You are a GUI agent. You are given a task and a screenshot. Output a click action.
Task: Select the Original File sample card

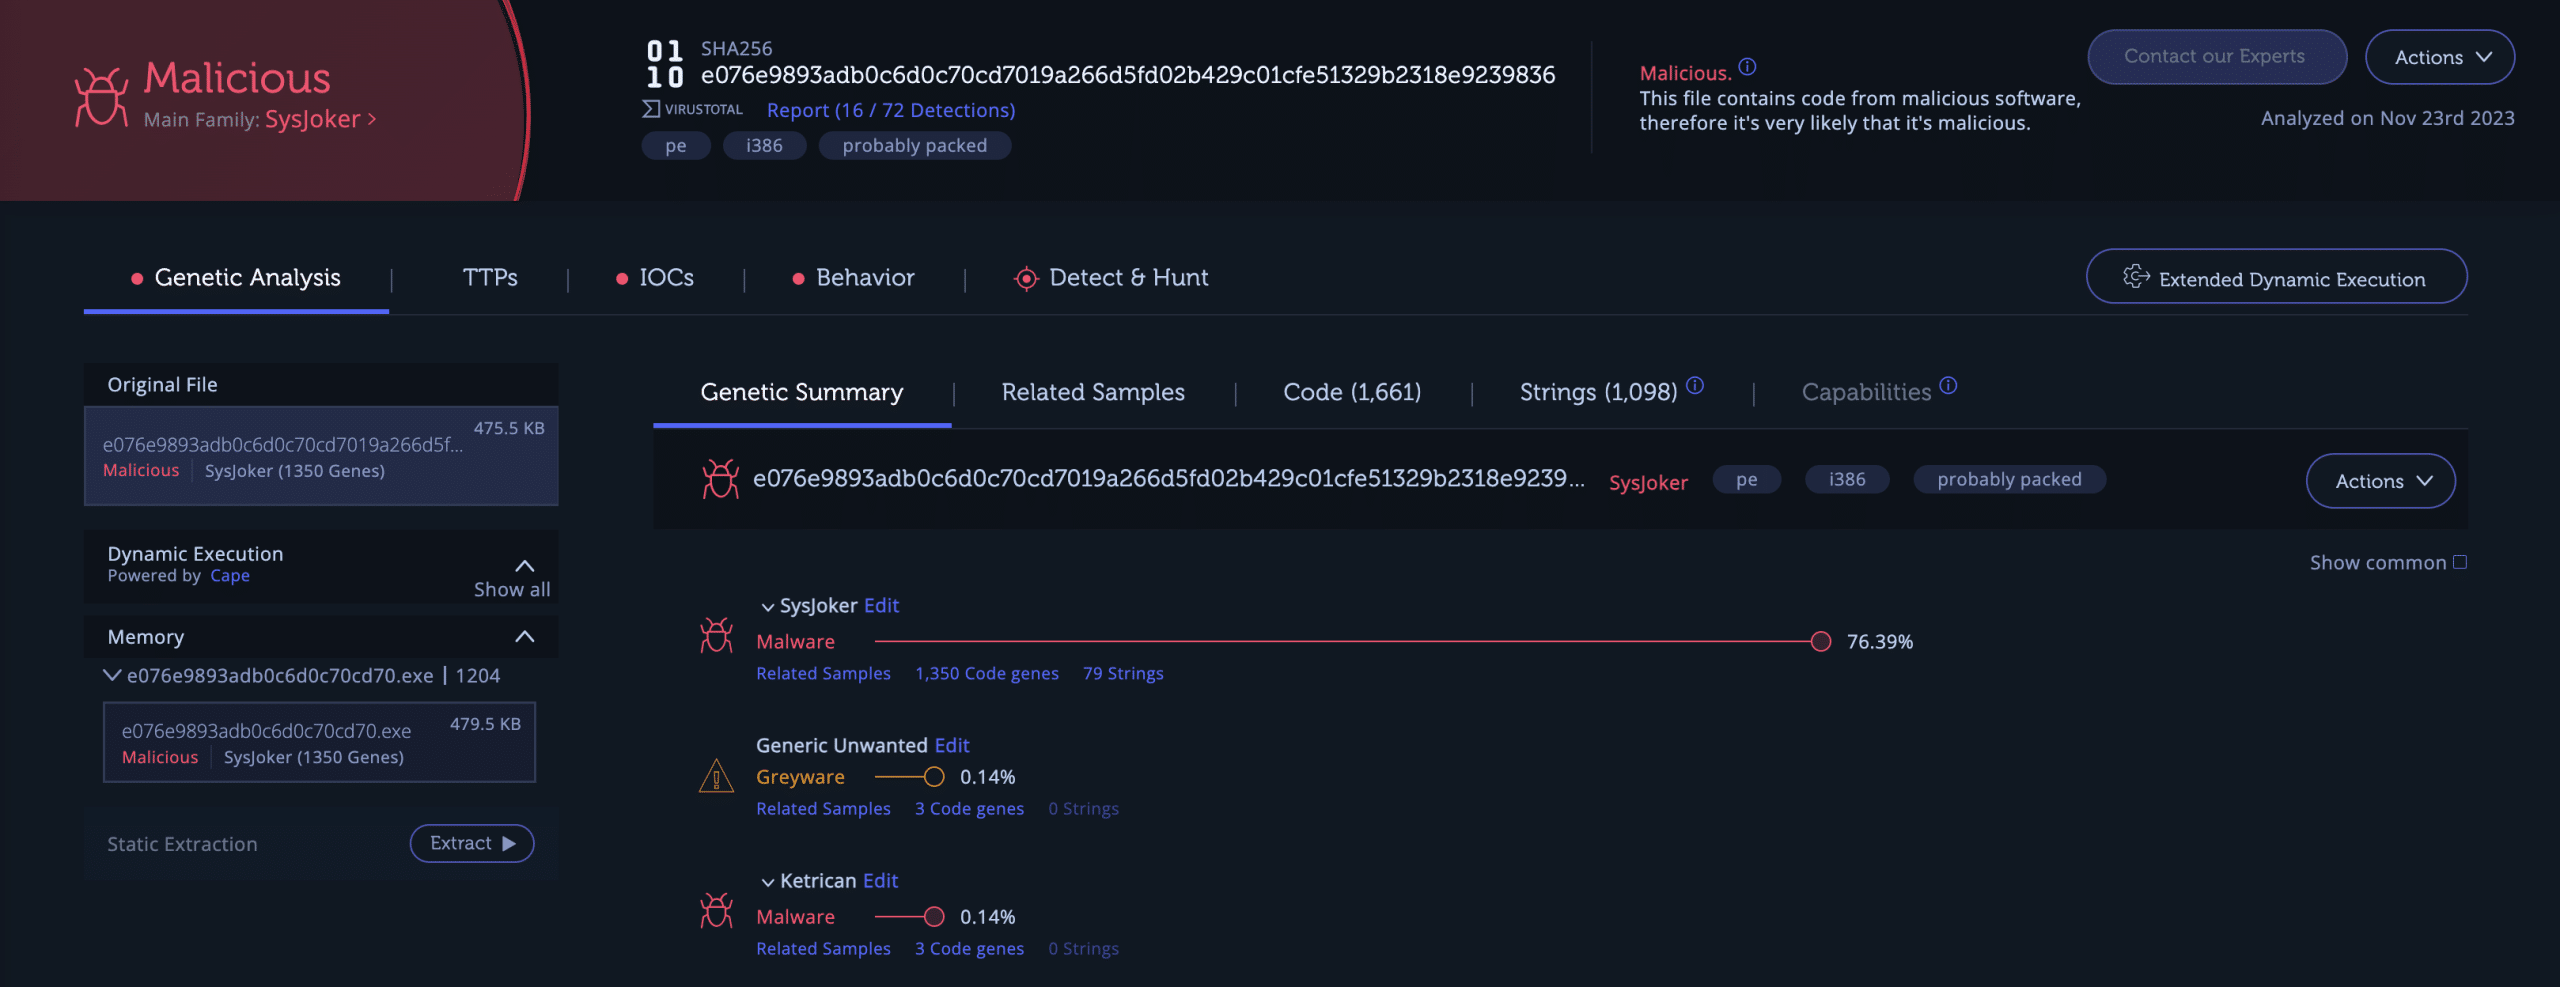click(x=321, y=455)
